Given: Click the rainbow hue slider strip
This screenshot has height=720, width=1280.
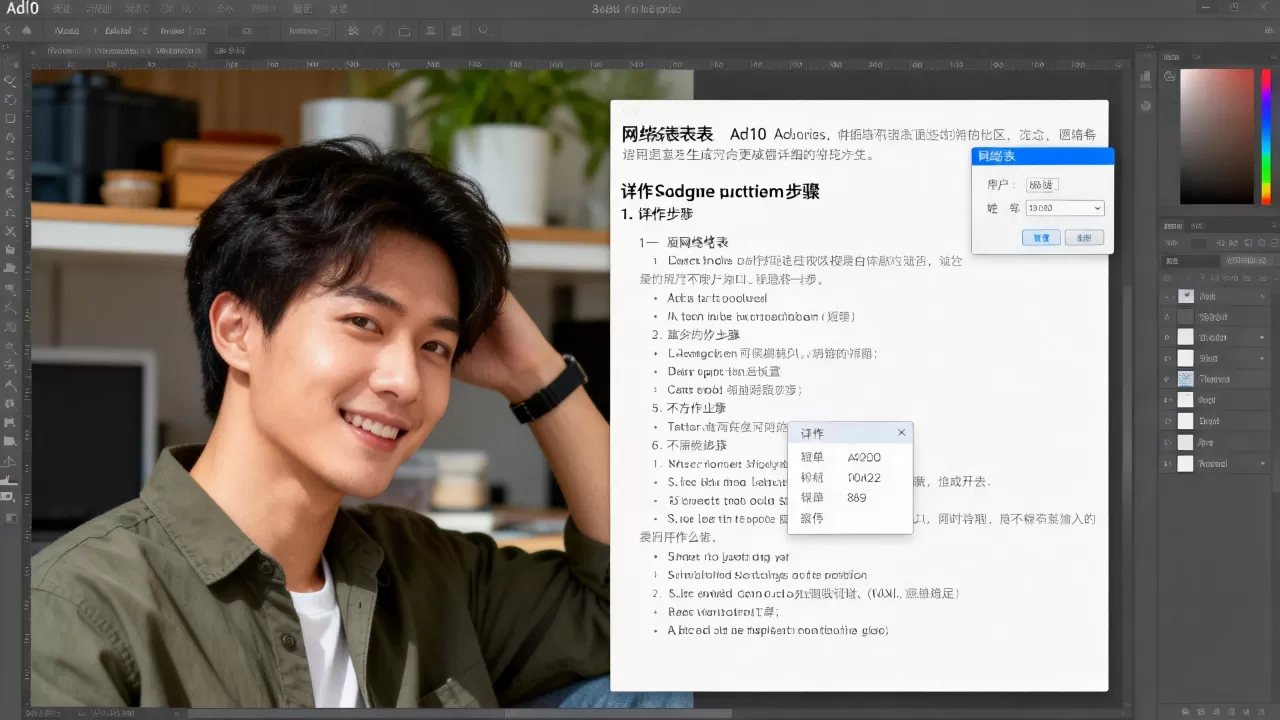Looking at the screenshot, I should tap(1265, 136).
